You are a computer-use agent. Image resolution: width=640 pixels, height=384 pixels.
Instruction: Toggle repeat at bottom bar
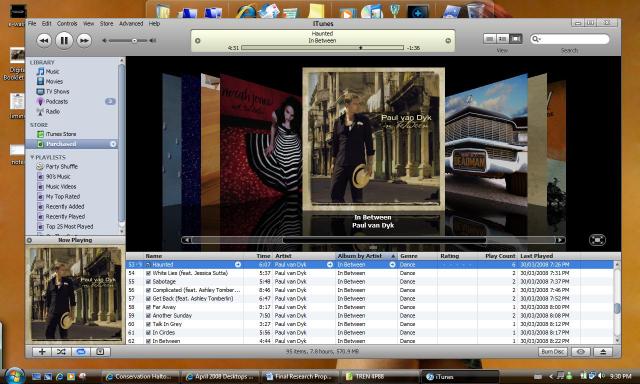(x=81, y=351)
